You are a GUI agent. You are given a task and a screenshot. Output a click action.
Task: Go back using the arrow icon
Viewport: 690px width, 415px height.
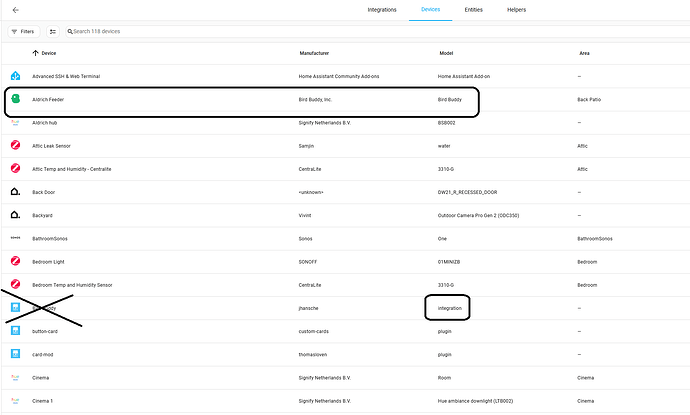(15, 10)
